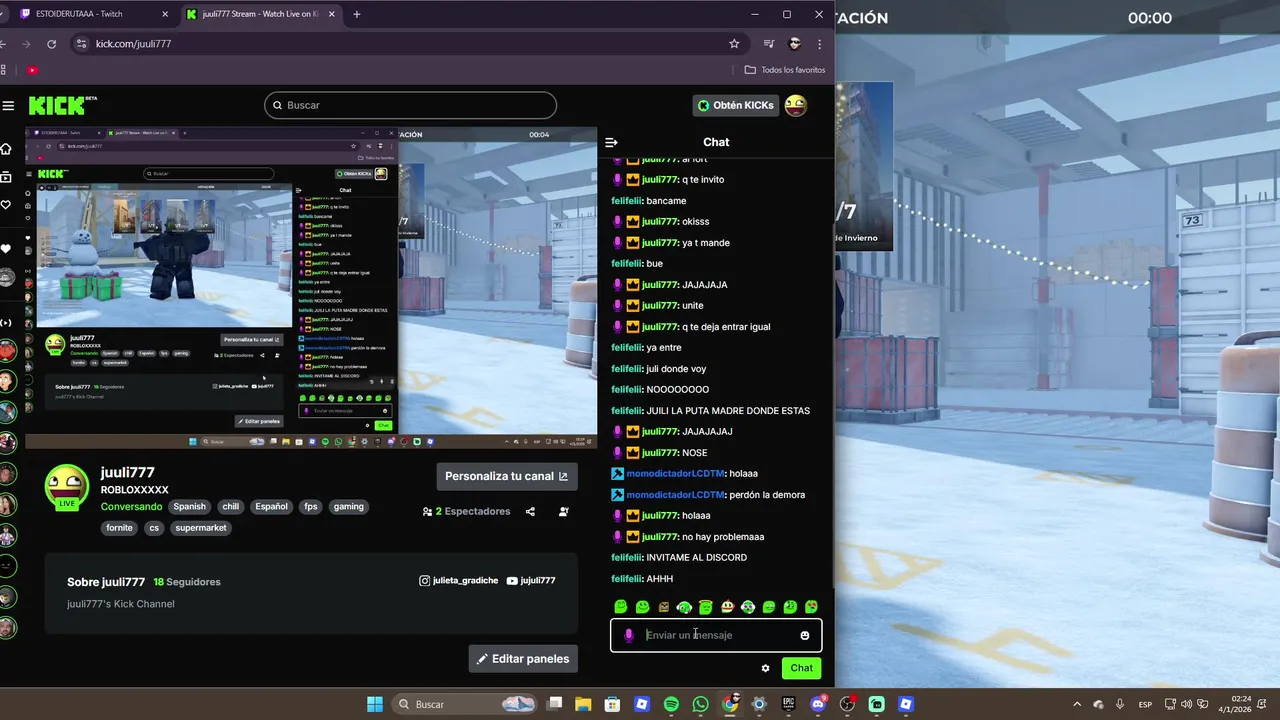Send message with green Chat button
This screenshot has width=1280, height=720.
[802, 668]
